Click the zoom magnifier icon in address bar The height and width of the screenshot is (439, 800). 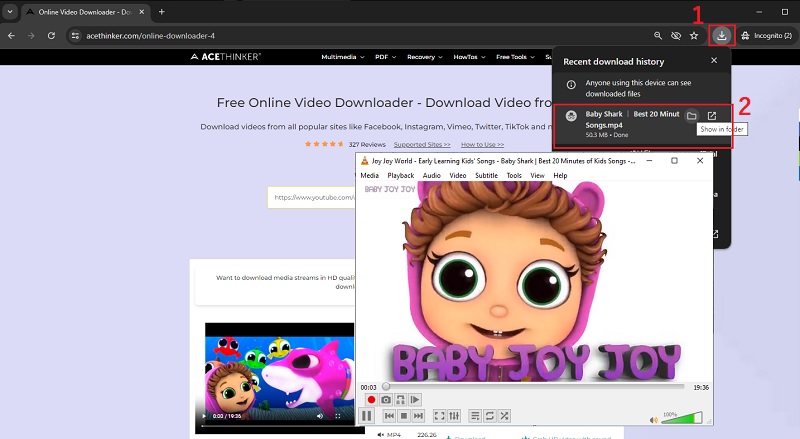(658, 36)
